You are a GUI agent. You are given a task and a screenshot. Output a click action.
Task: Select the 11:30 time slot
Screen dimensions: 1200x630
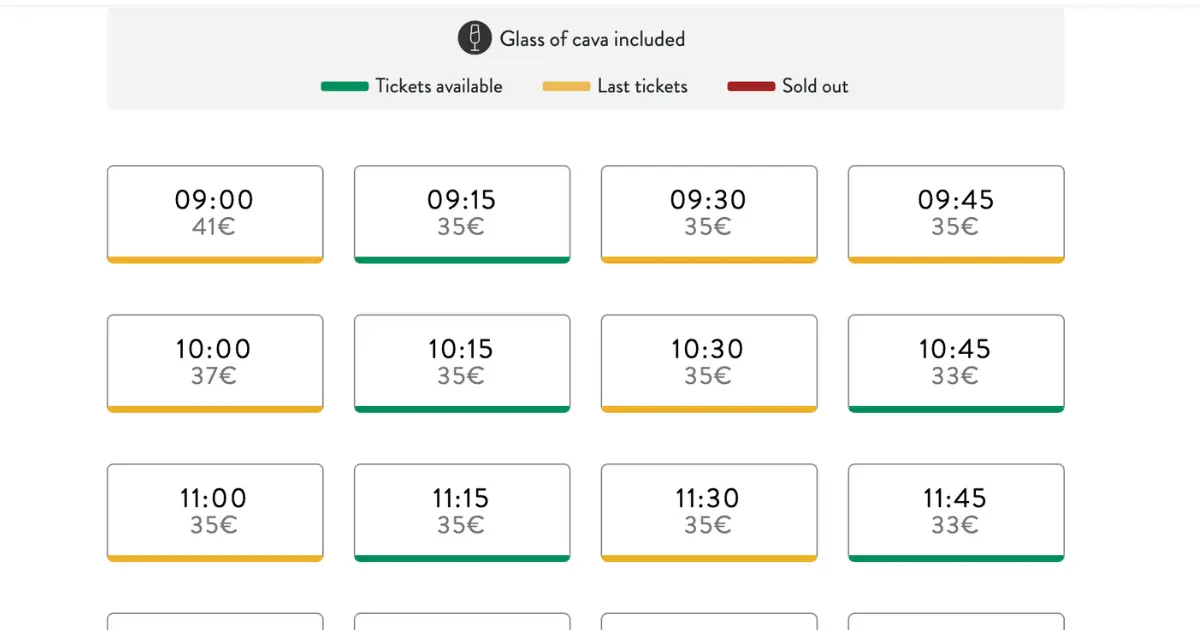coord(709,511)
